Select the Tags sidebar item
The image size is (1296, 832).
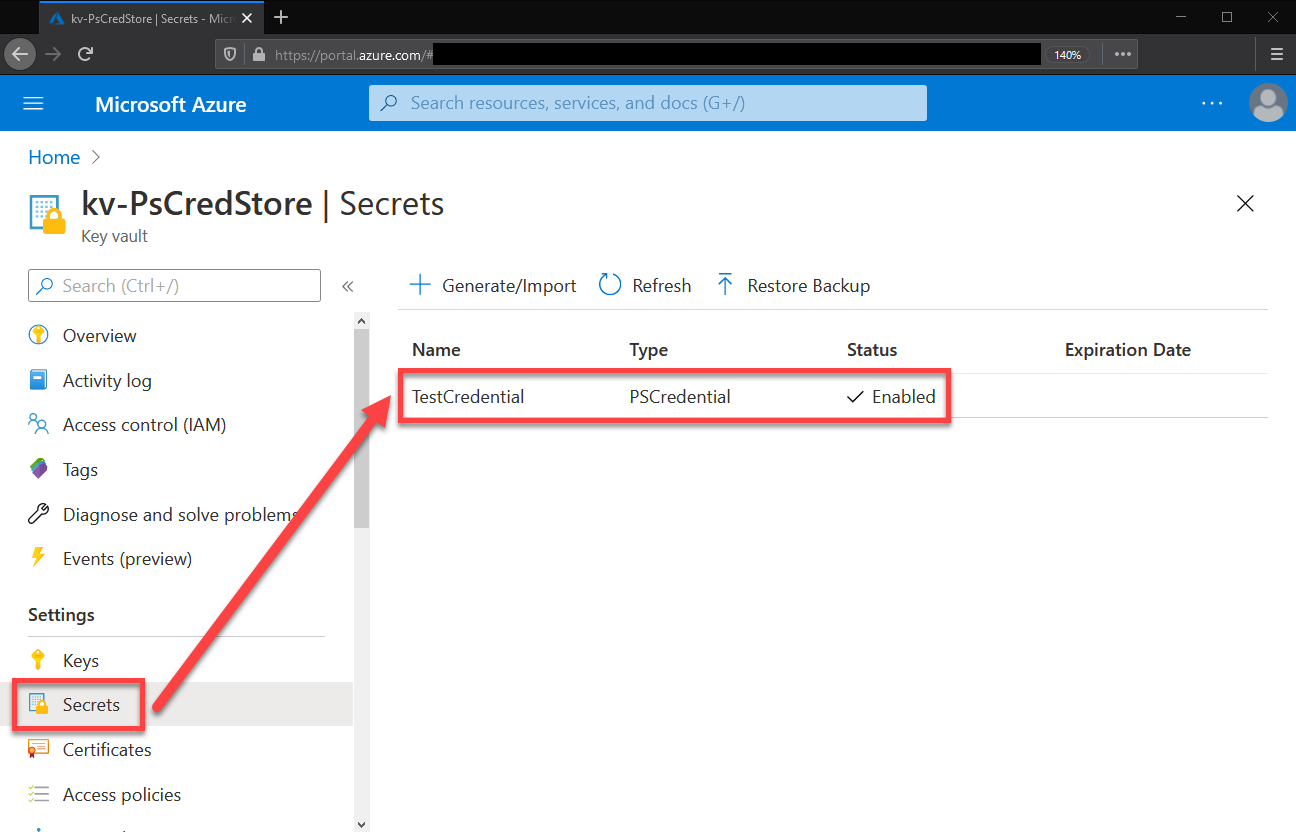tap(80, 469)
